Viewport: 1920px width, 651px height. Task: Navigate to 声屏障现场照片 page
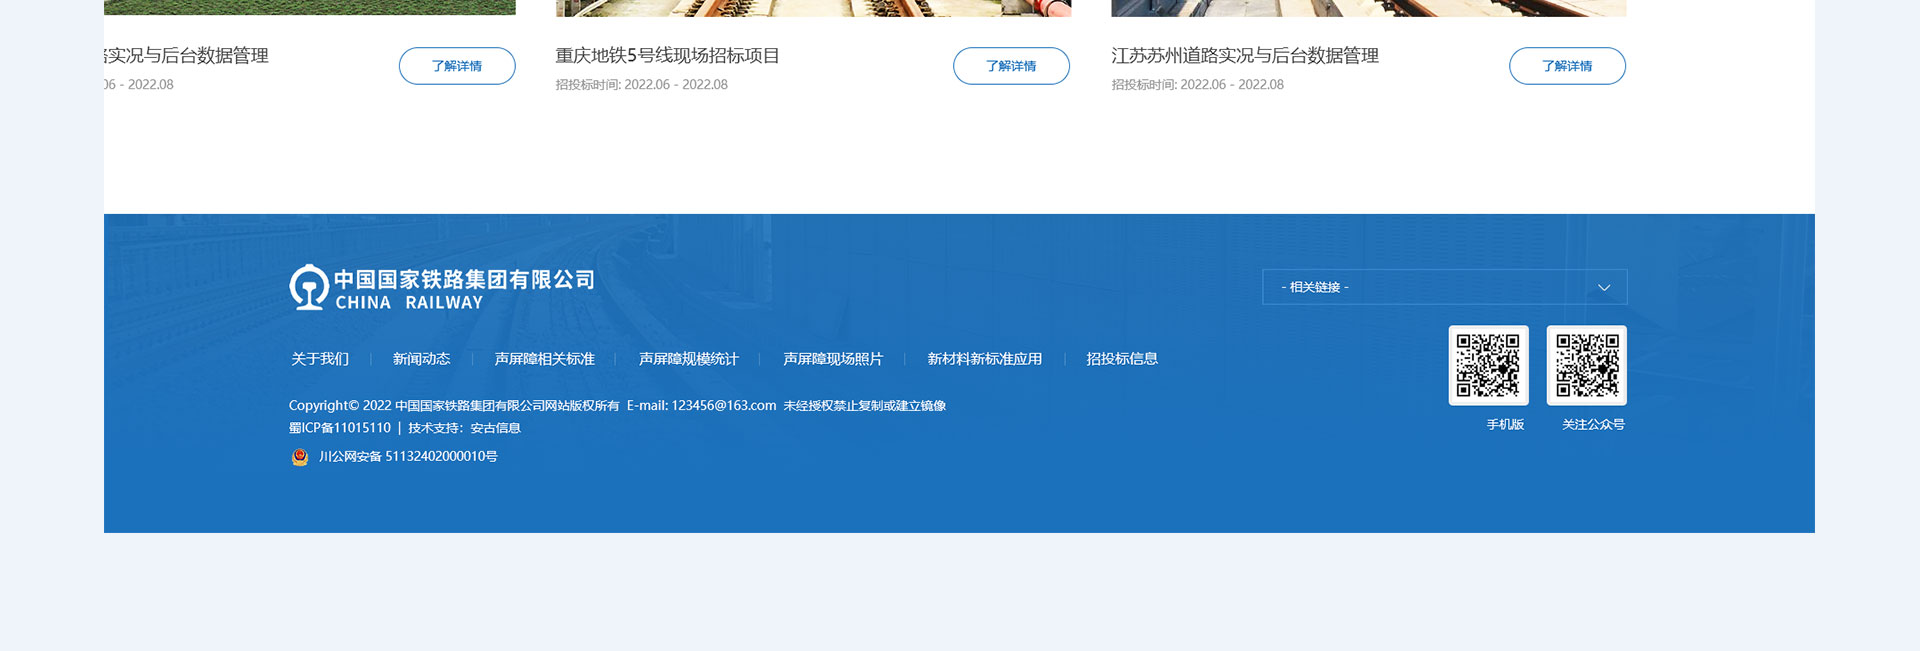coord(833,359)
